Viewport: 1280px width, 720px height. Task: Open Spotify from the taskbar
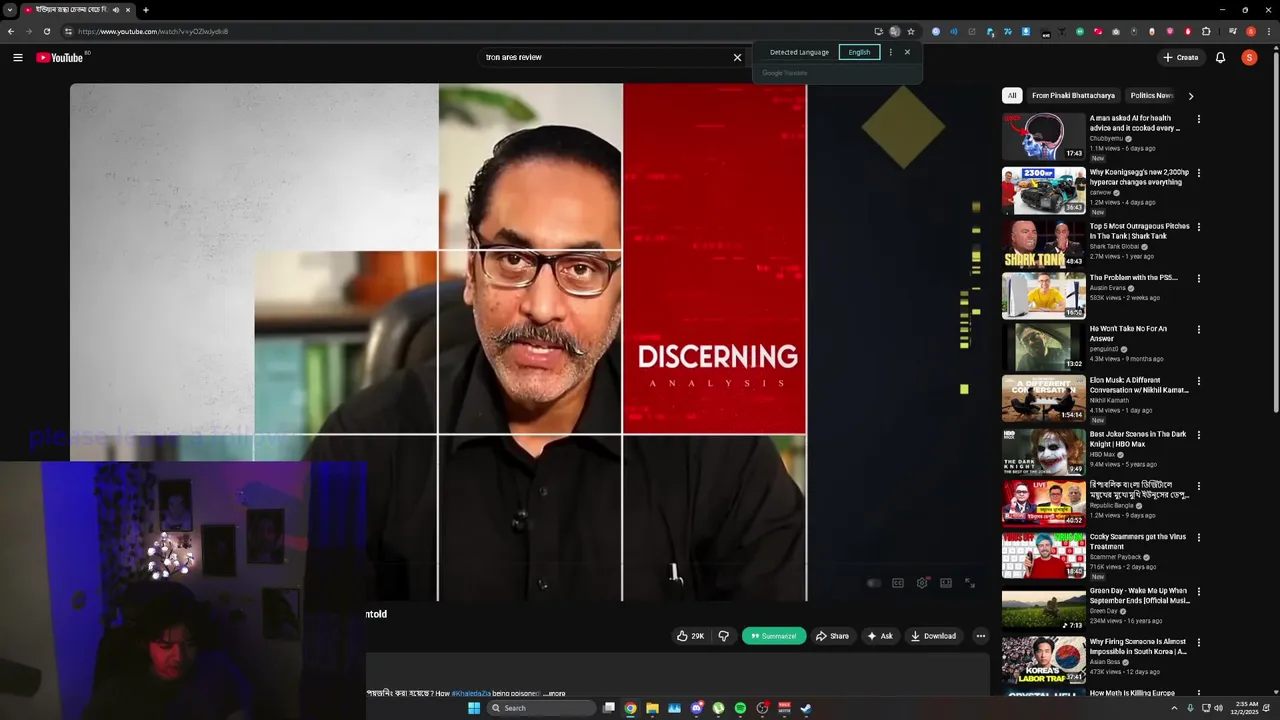[x=741, y=708]
